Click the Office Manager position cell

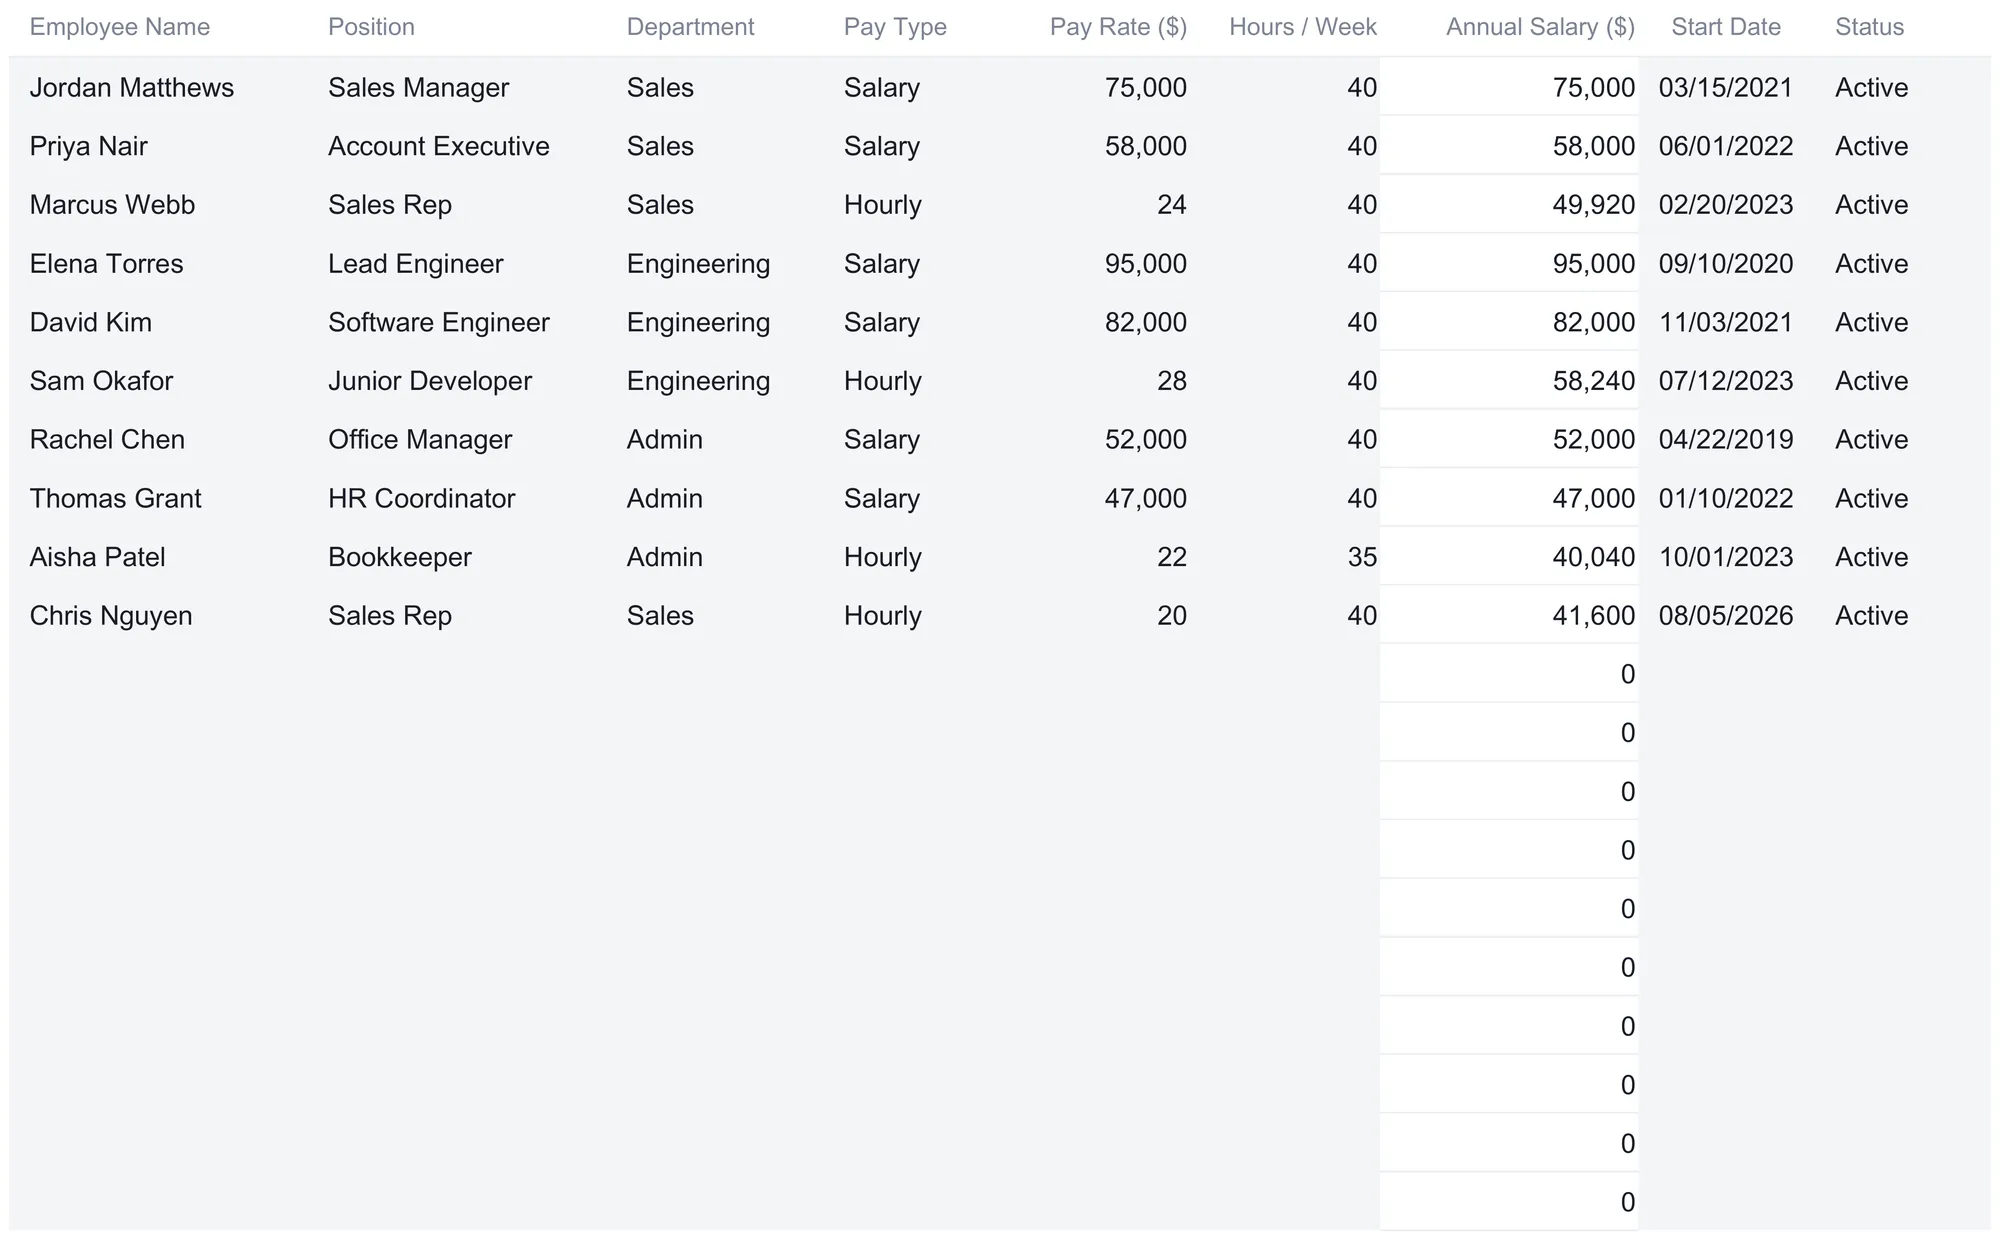click(420, 440)
